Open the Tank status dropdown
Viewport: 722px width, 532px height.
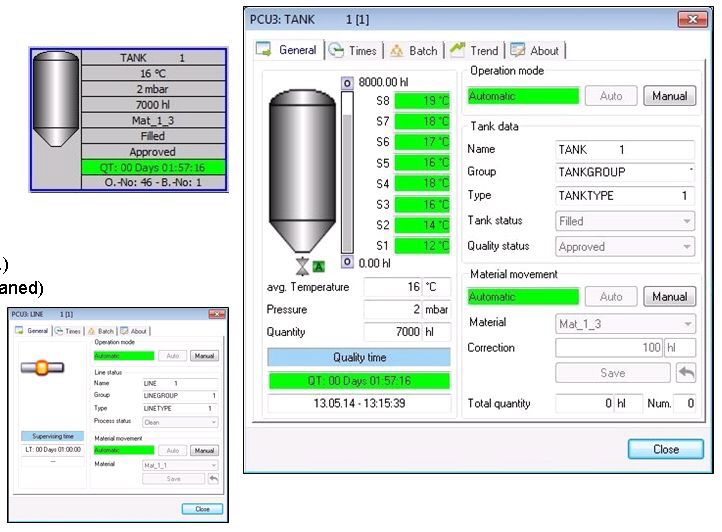[625, 221]
